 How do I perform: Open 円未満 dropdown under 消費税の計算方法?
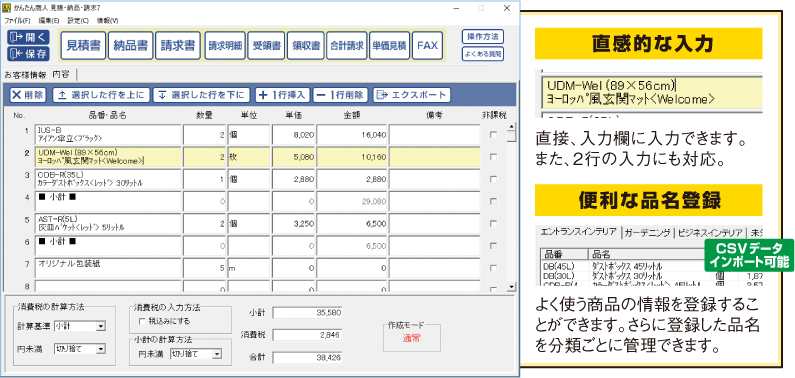[x=80, y=349]
